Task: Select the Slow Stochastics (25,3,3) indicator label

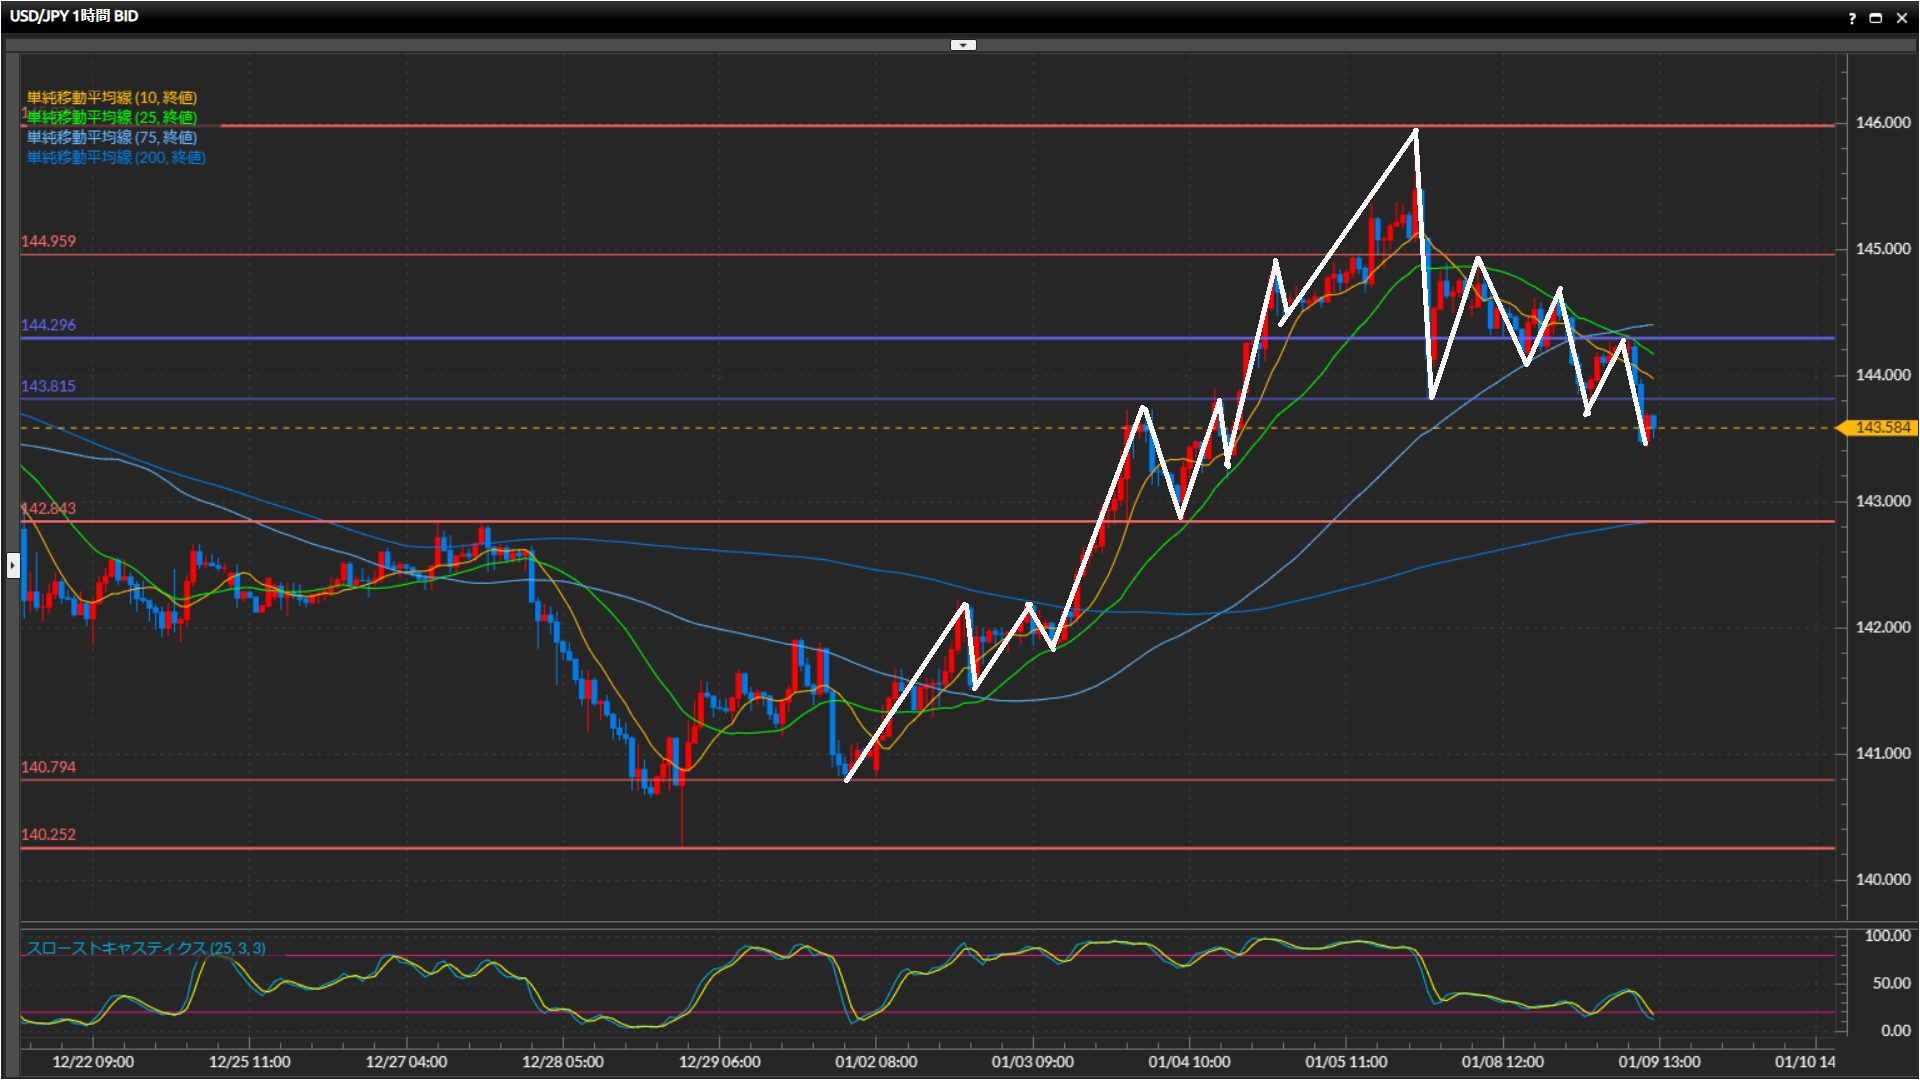Action: click(x=146, y=948)
